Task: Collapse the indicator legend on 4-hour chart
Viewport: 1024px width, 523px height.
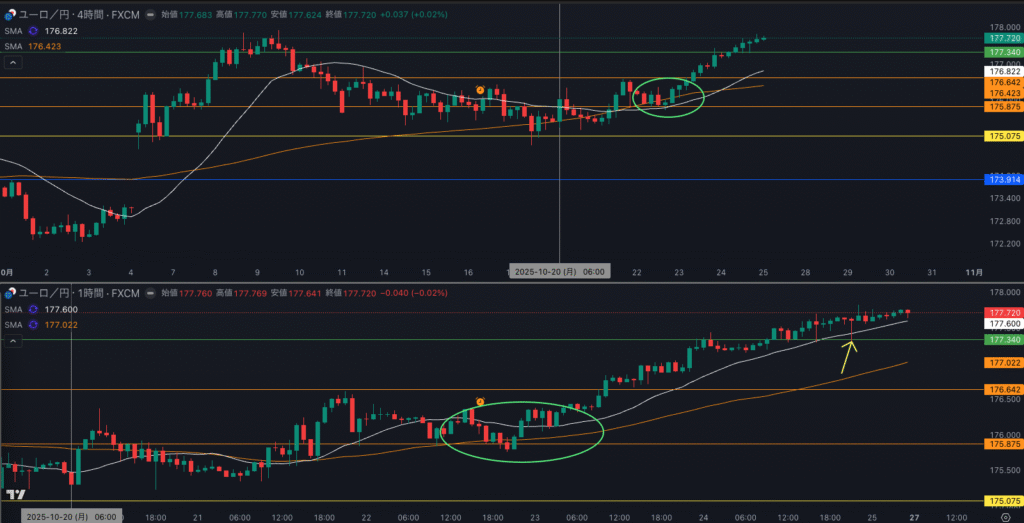Action: point(13,62)
